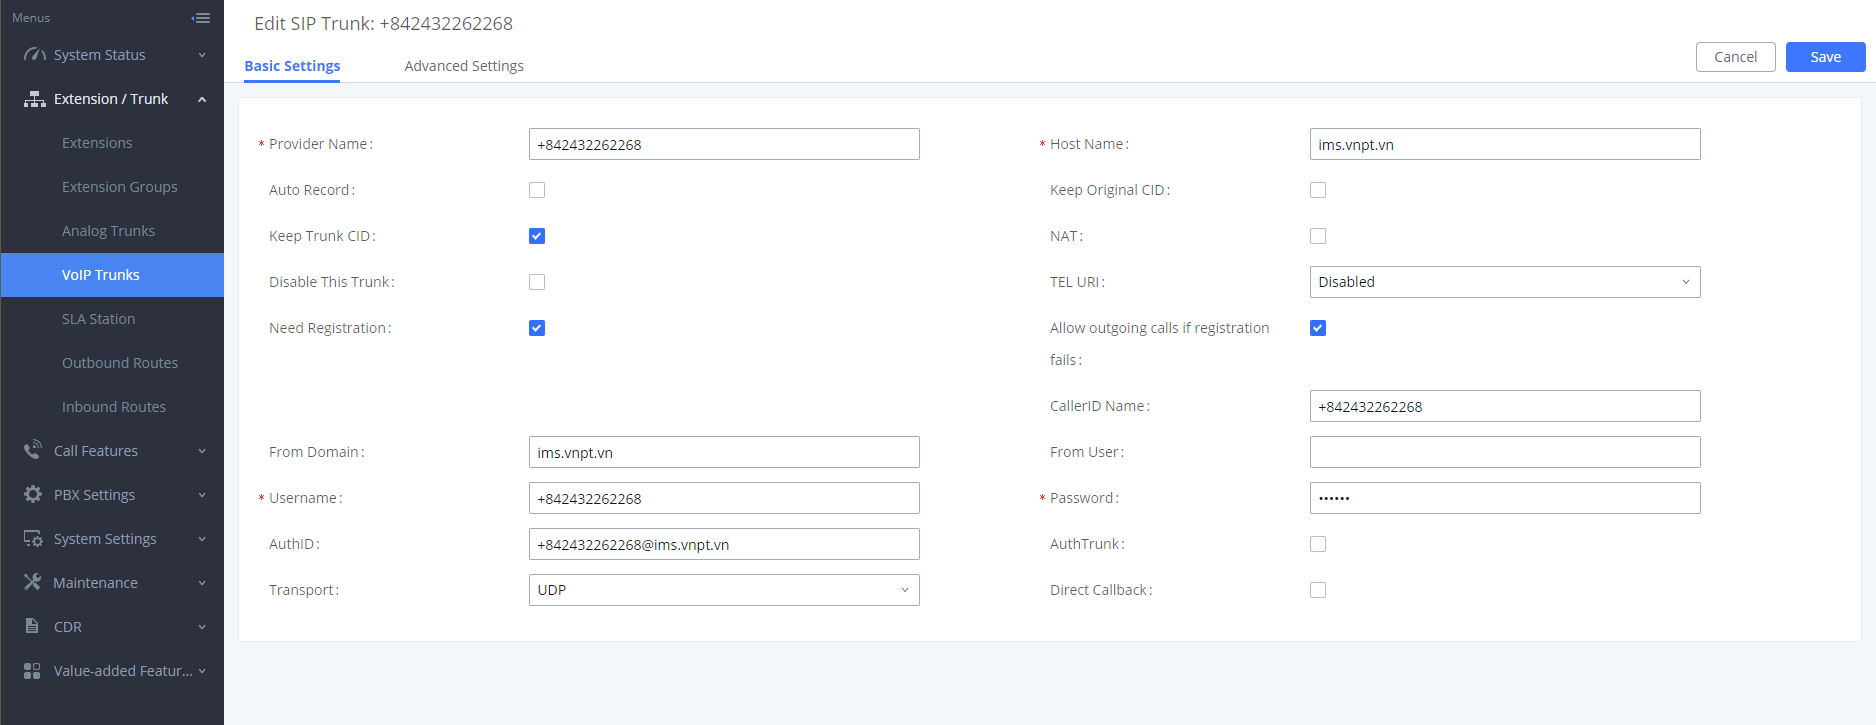The height and width of the screenshot is (725, 1876).
Task: Click the Extension / Trunk network icon
Action: click(x=34, y=99)
